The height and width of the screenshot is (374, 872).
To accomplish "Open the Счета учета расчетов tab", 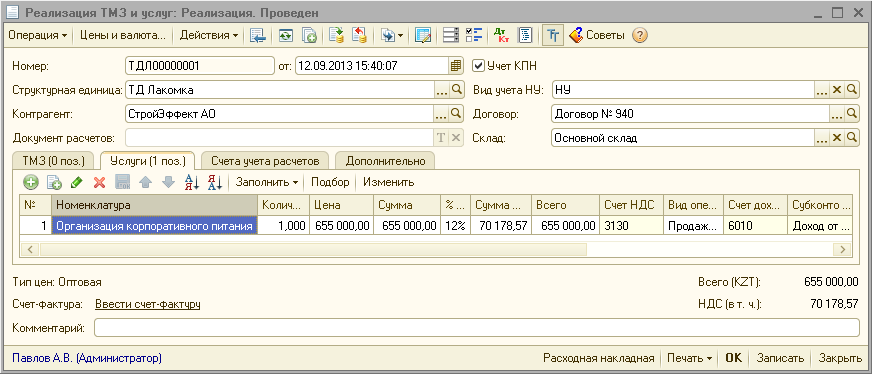I will (x=265, y=161).
